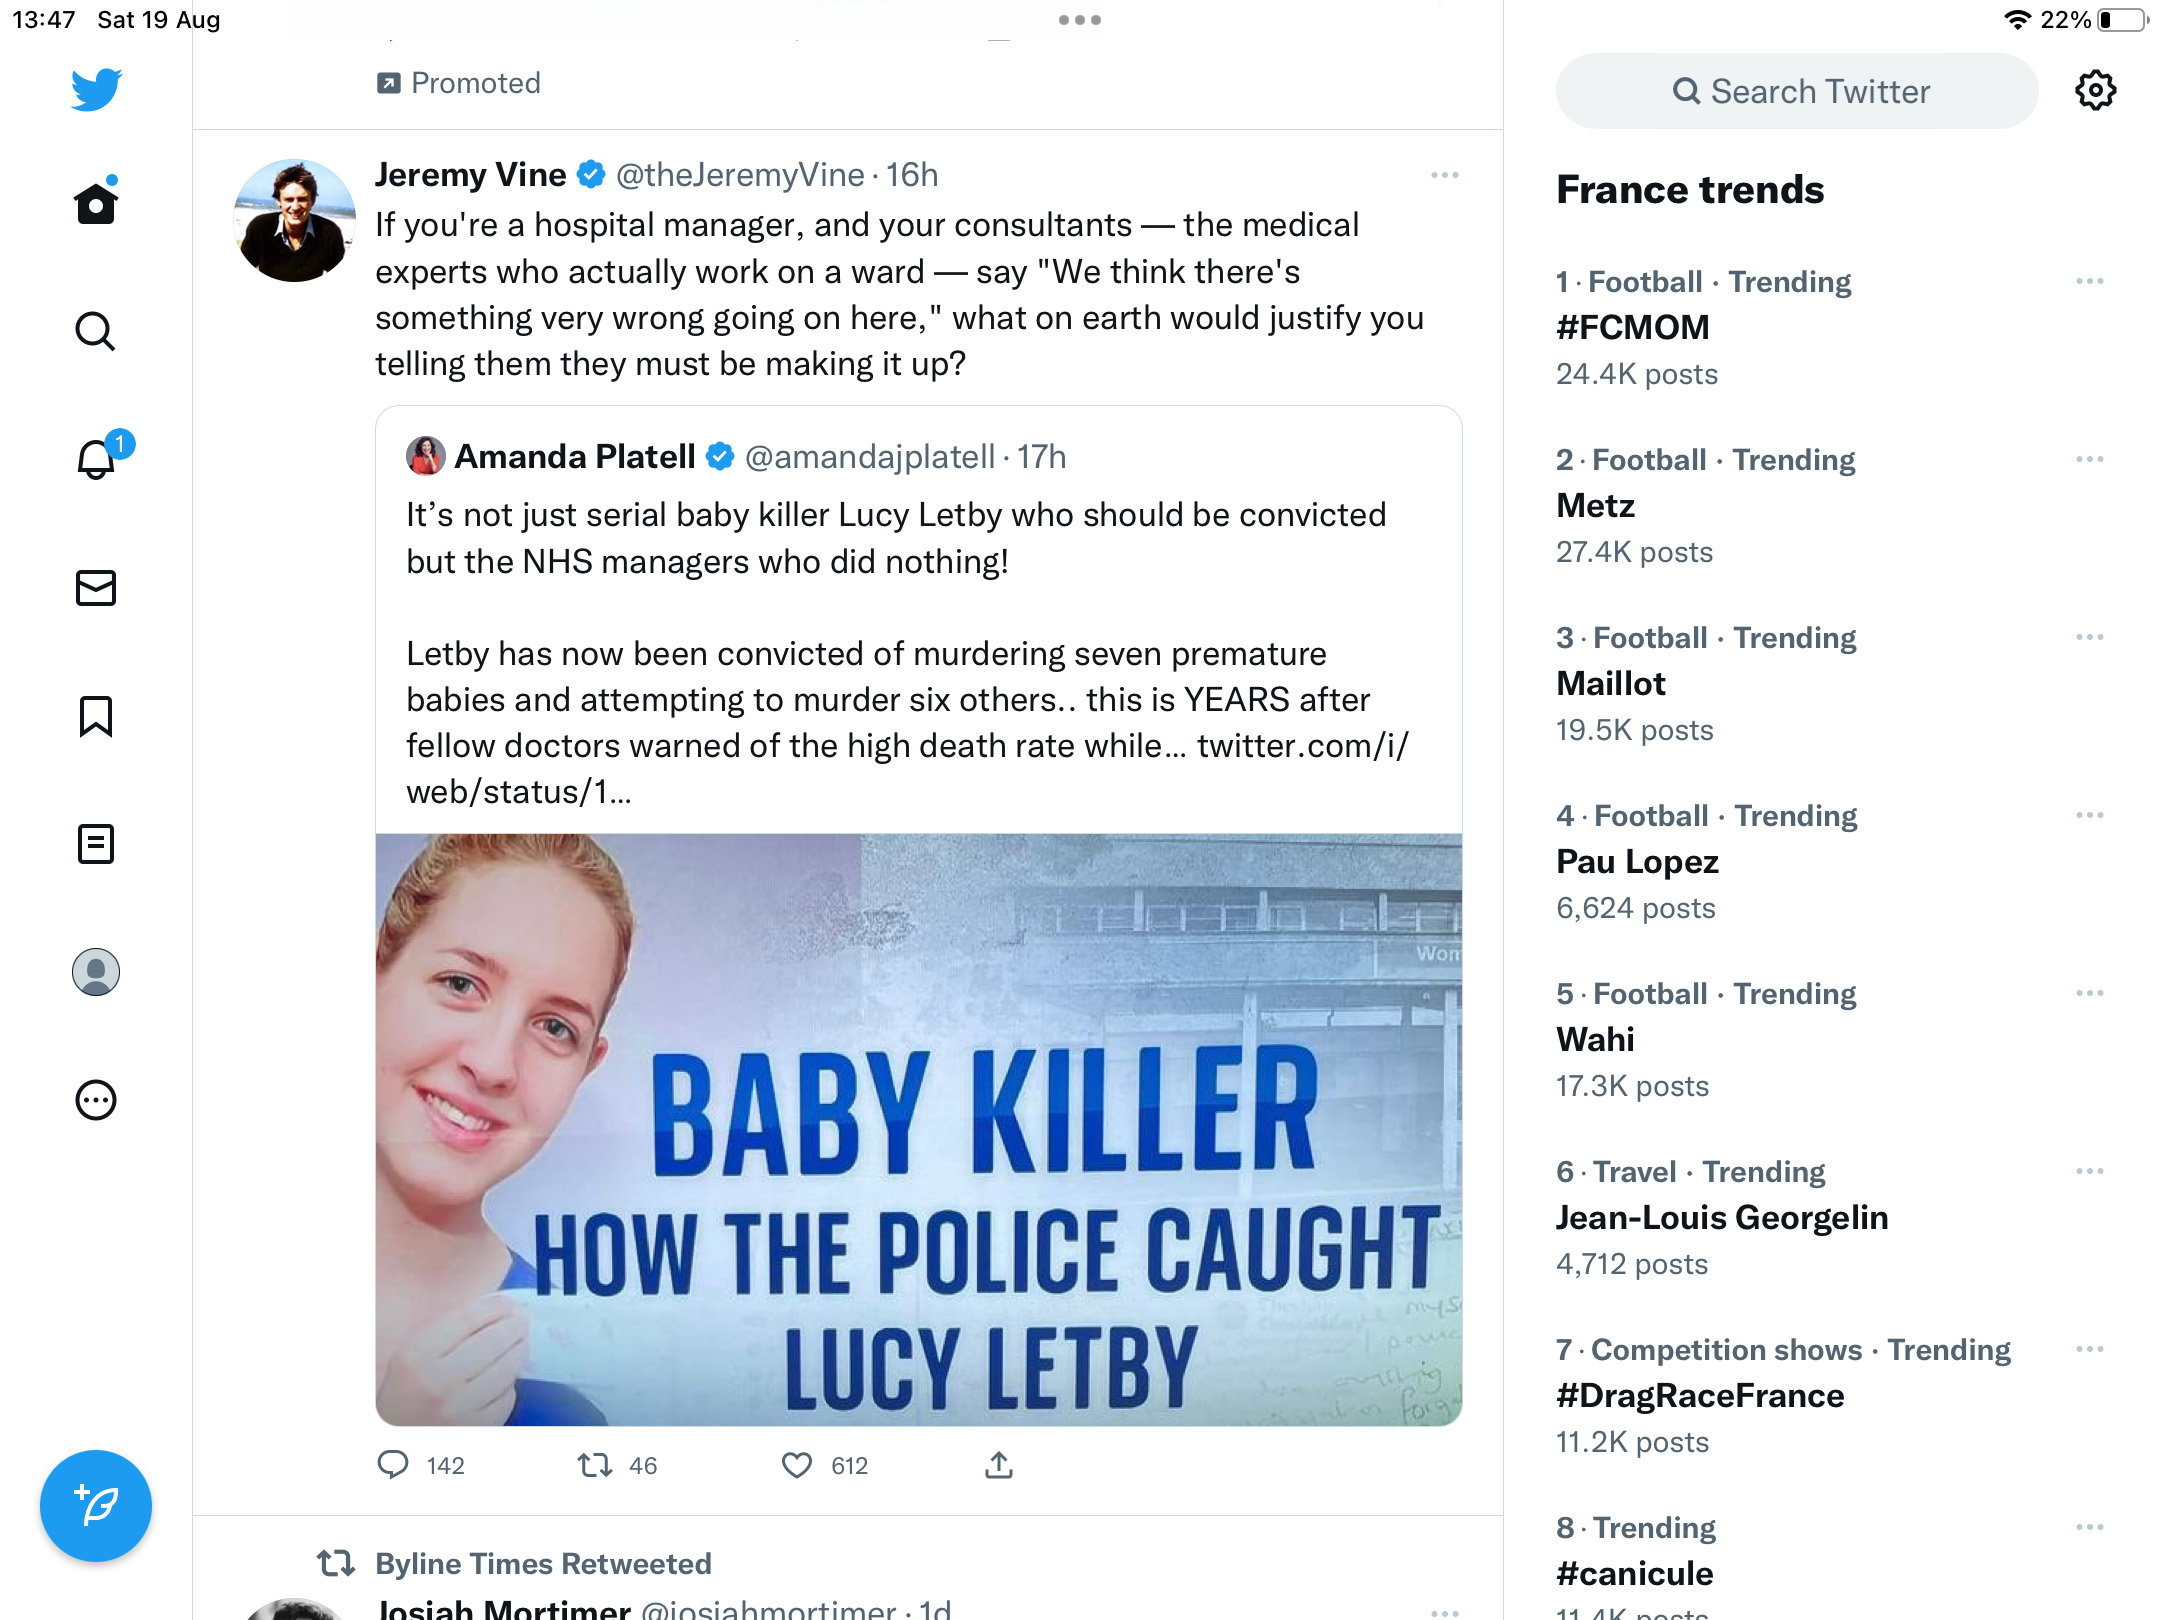Open more options for #FCMOM trend
The width and height of the screenshot is (2160, 1620).
2089,282
